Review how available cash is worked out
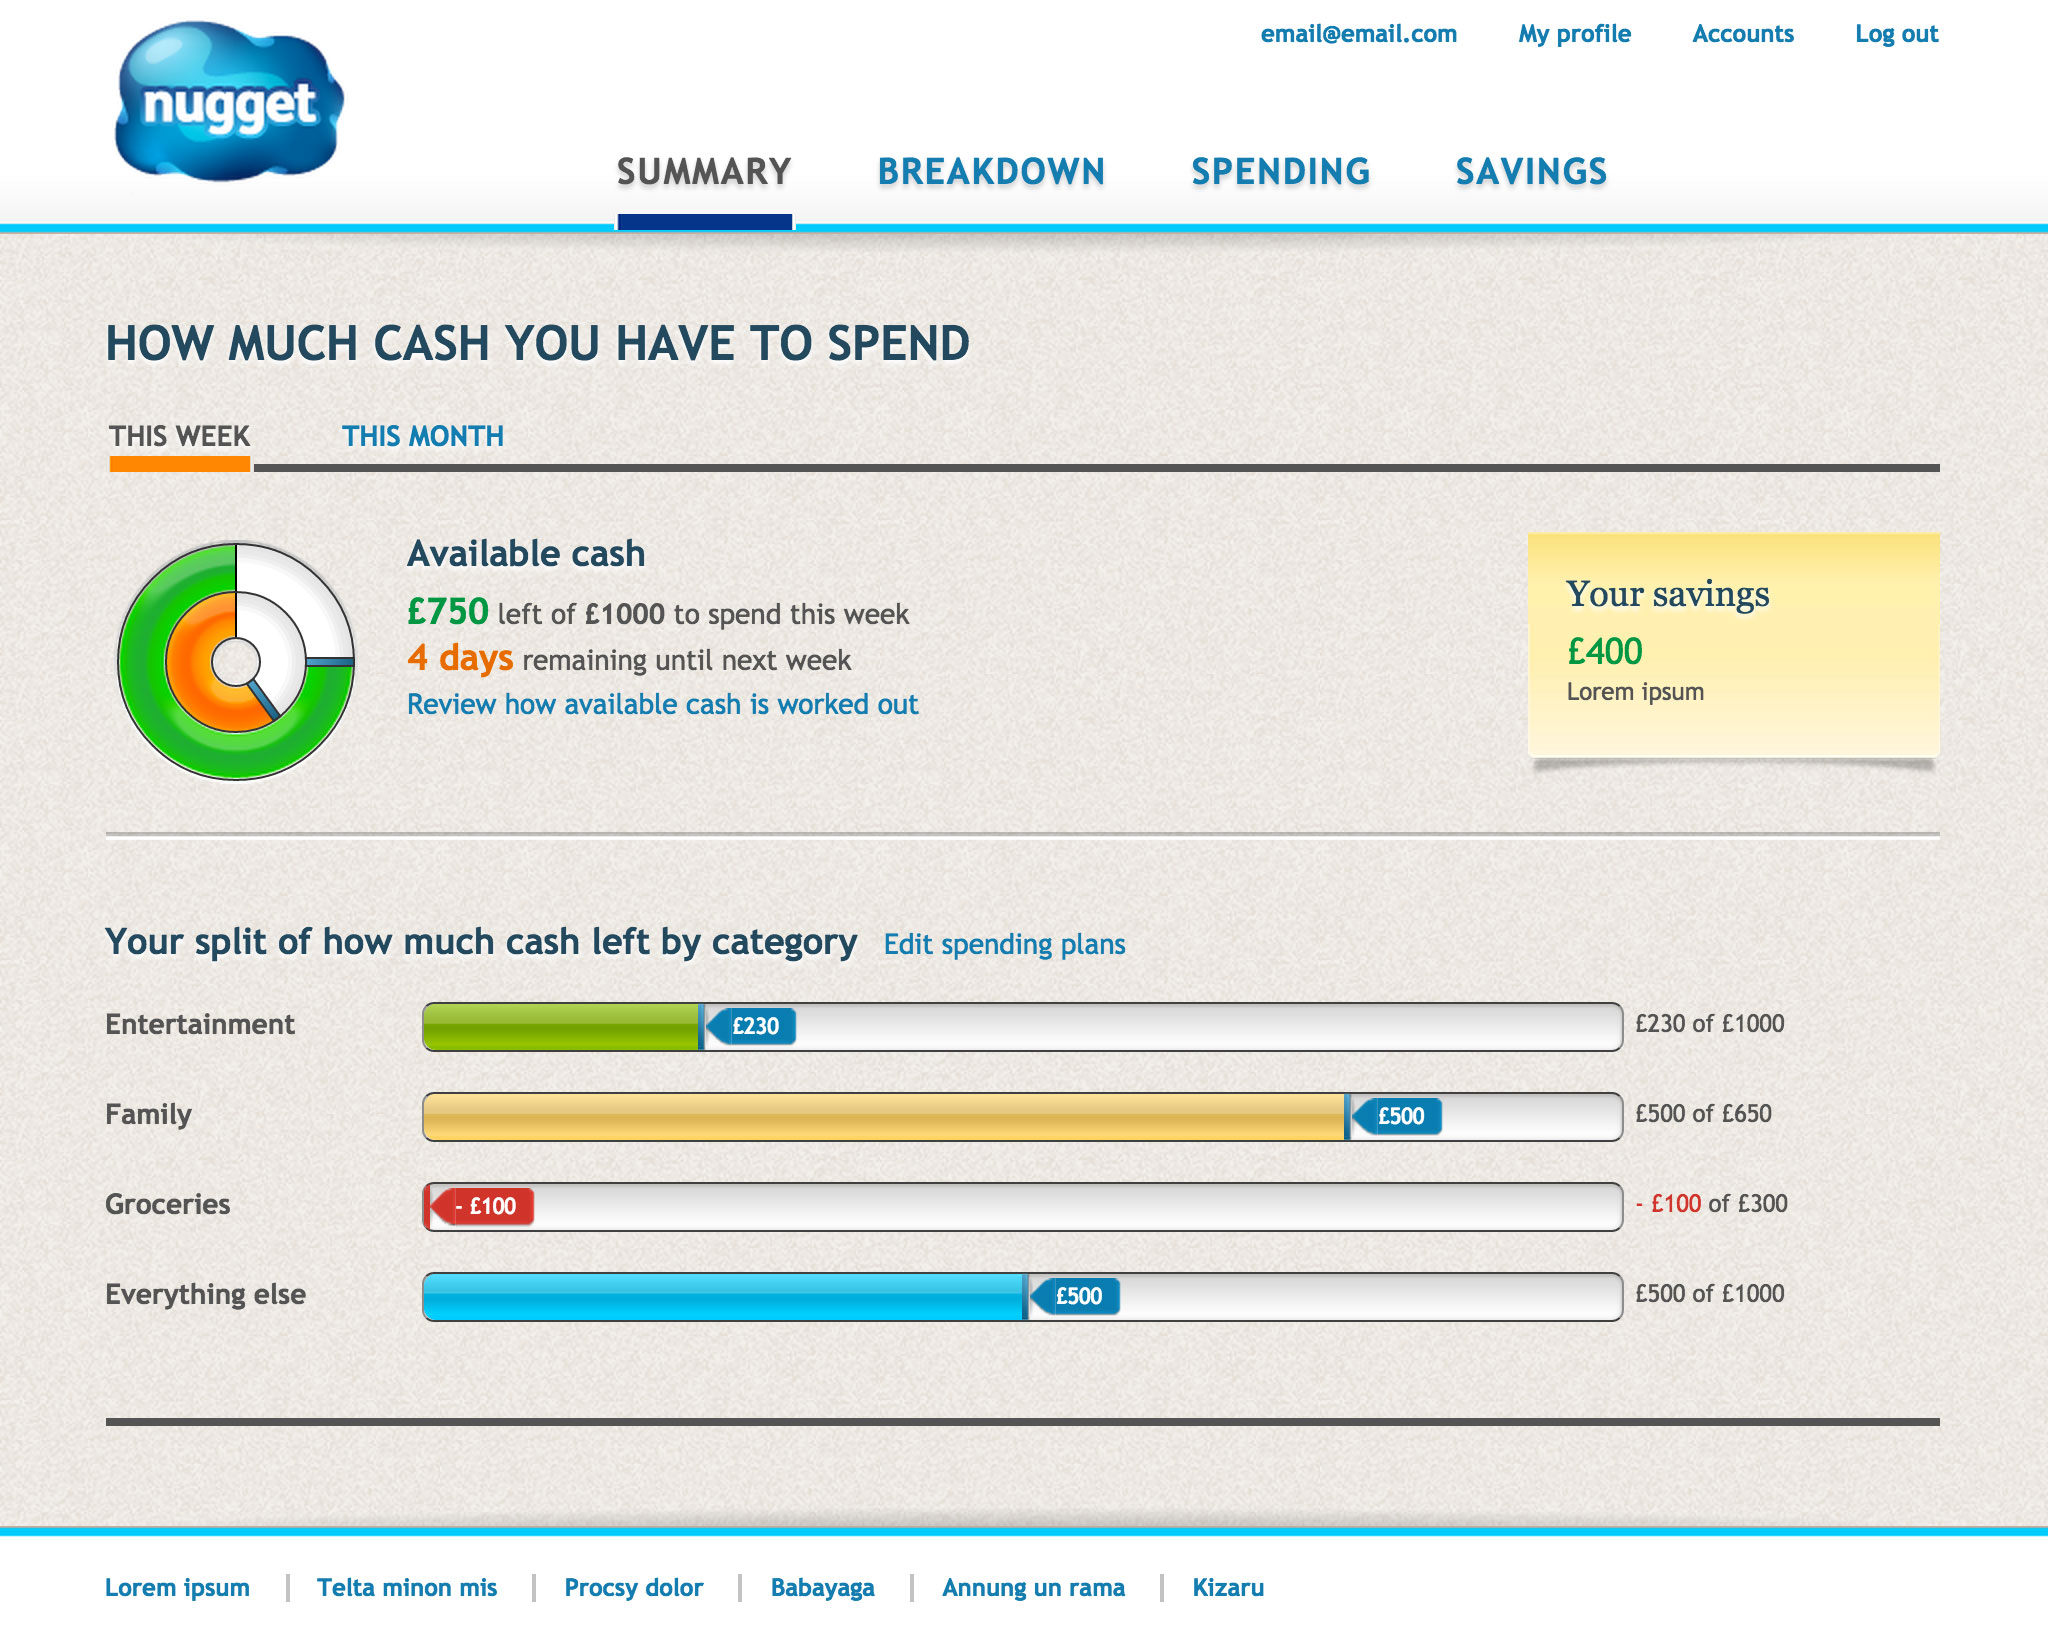 click(x=662, y=704)
